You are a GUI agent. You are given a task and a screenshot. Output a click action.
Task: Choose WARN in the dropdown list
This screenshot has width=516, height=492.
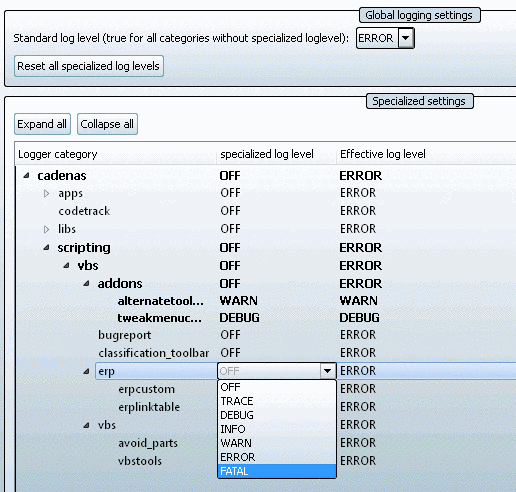pos(277,443)
